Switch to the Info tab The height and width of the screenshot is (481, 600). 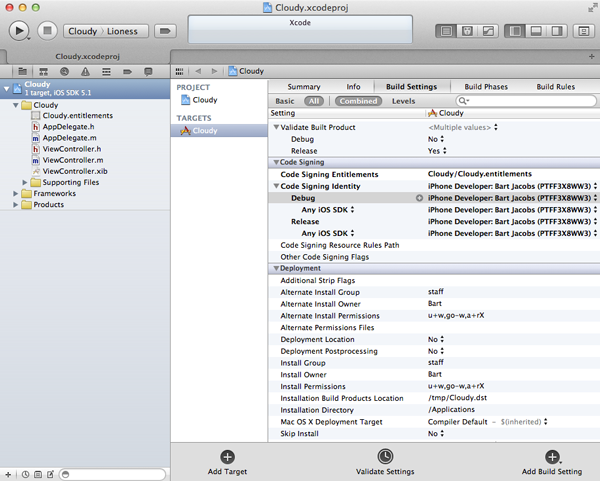353,87
